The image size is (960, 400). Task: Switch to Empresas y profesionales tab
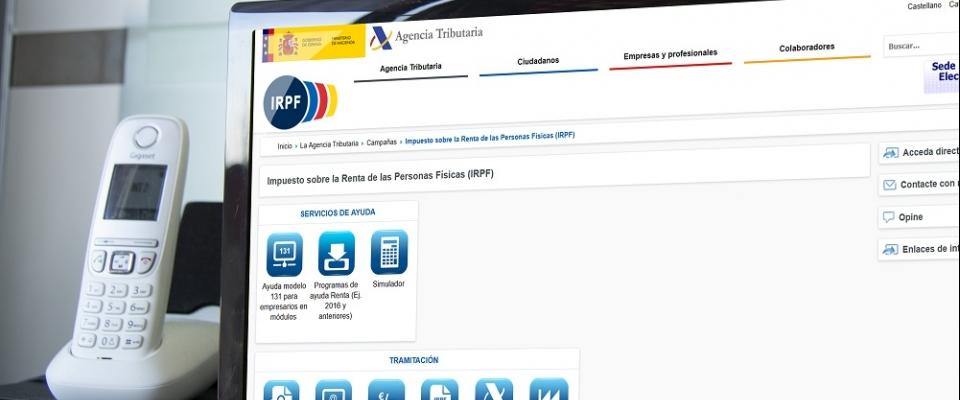click(670, 55)
